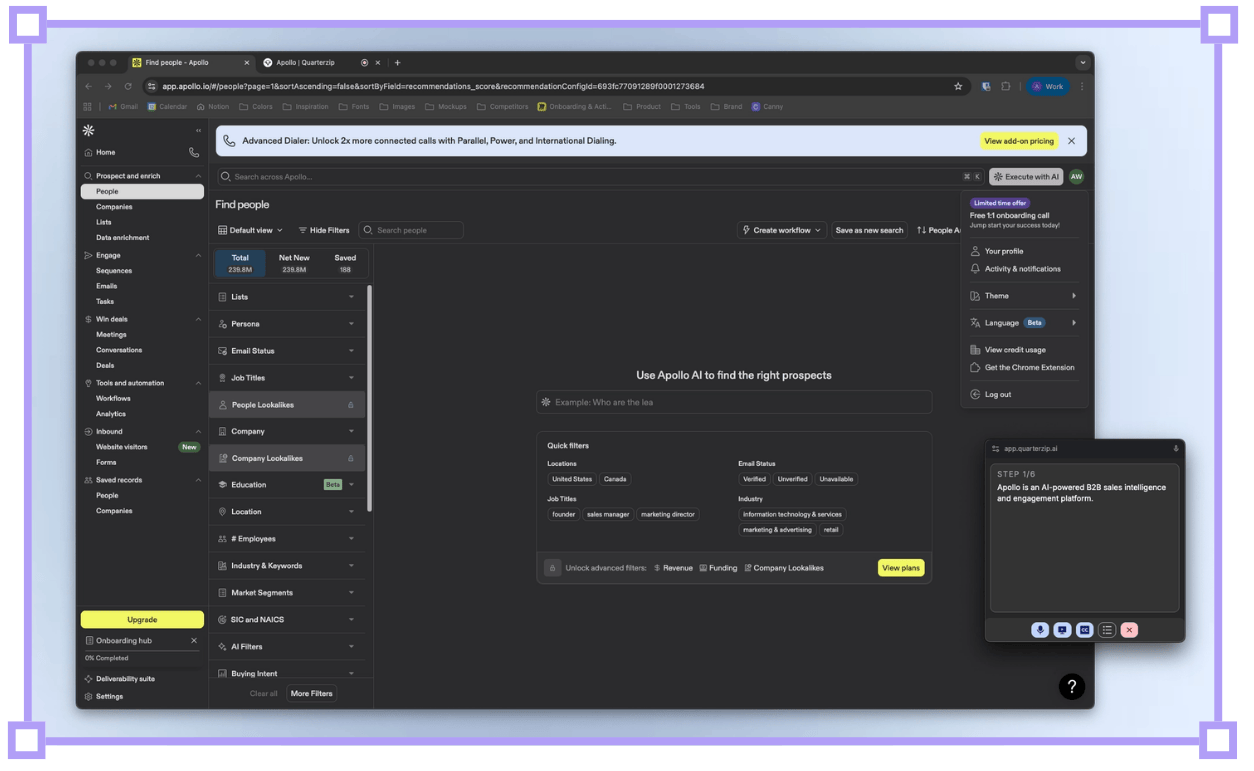Click the filter panel vertical scrollbar

pyautogui.click(x=370, y=400)
